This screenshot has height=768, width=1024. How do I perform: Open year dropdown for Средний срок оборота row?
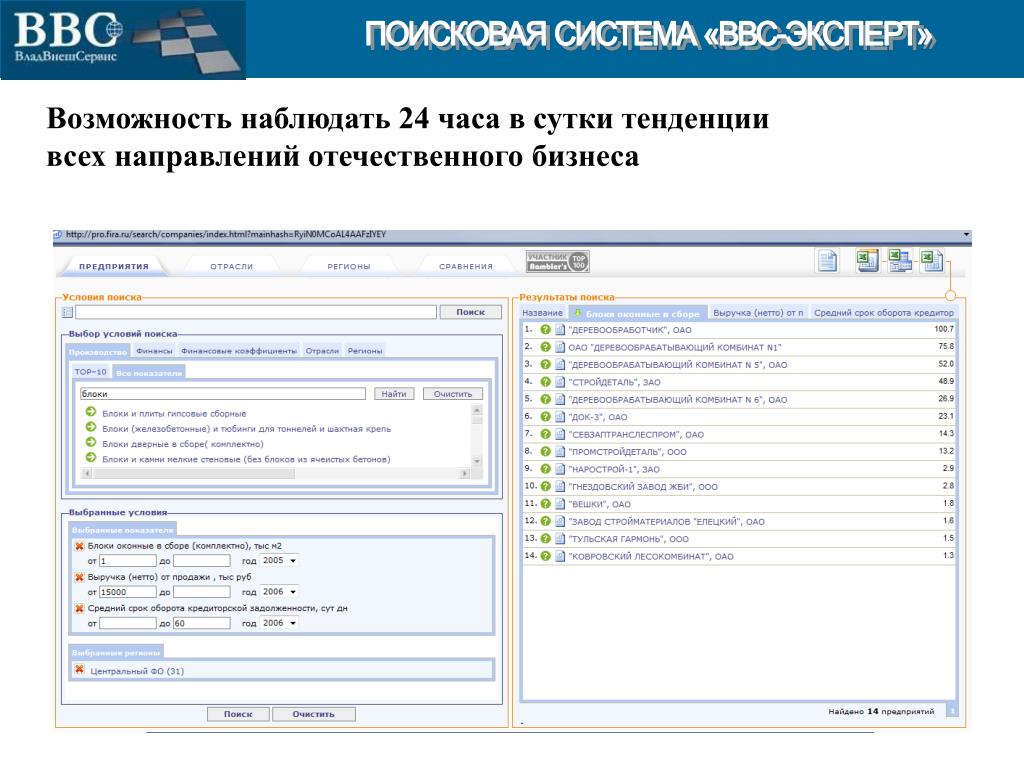279,623
